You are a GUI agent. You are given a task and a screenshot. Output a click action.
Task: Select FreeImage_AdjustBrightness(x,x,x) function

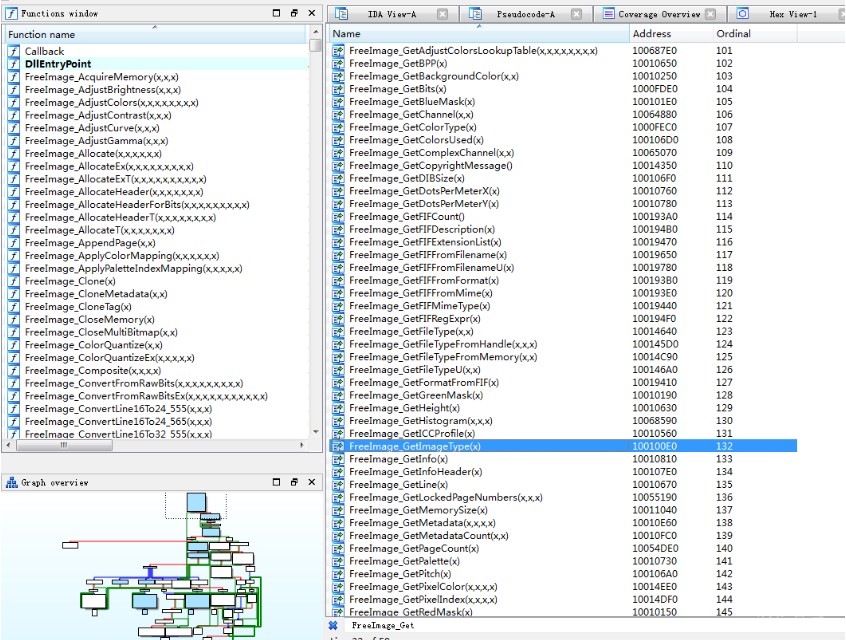[x=103, y=90]
